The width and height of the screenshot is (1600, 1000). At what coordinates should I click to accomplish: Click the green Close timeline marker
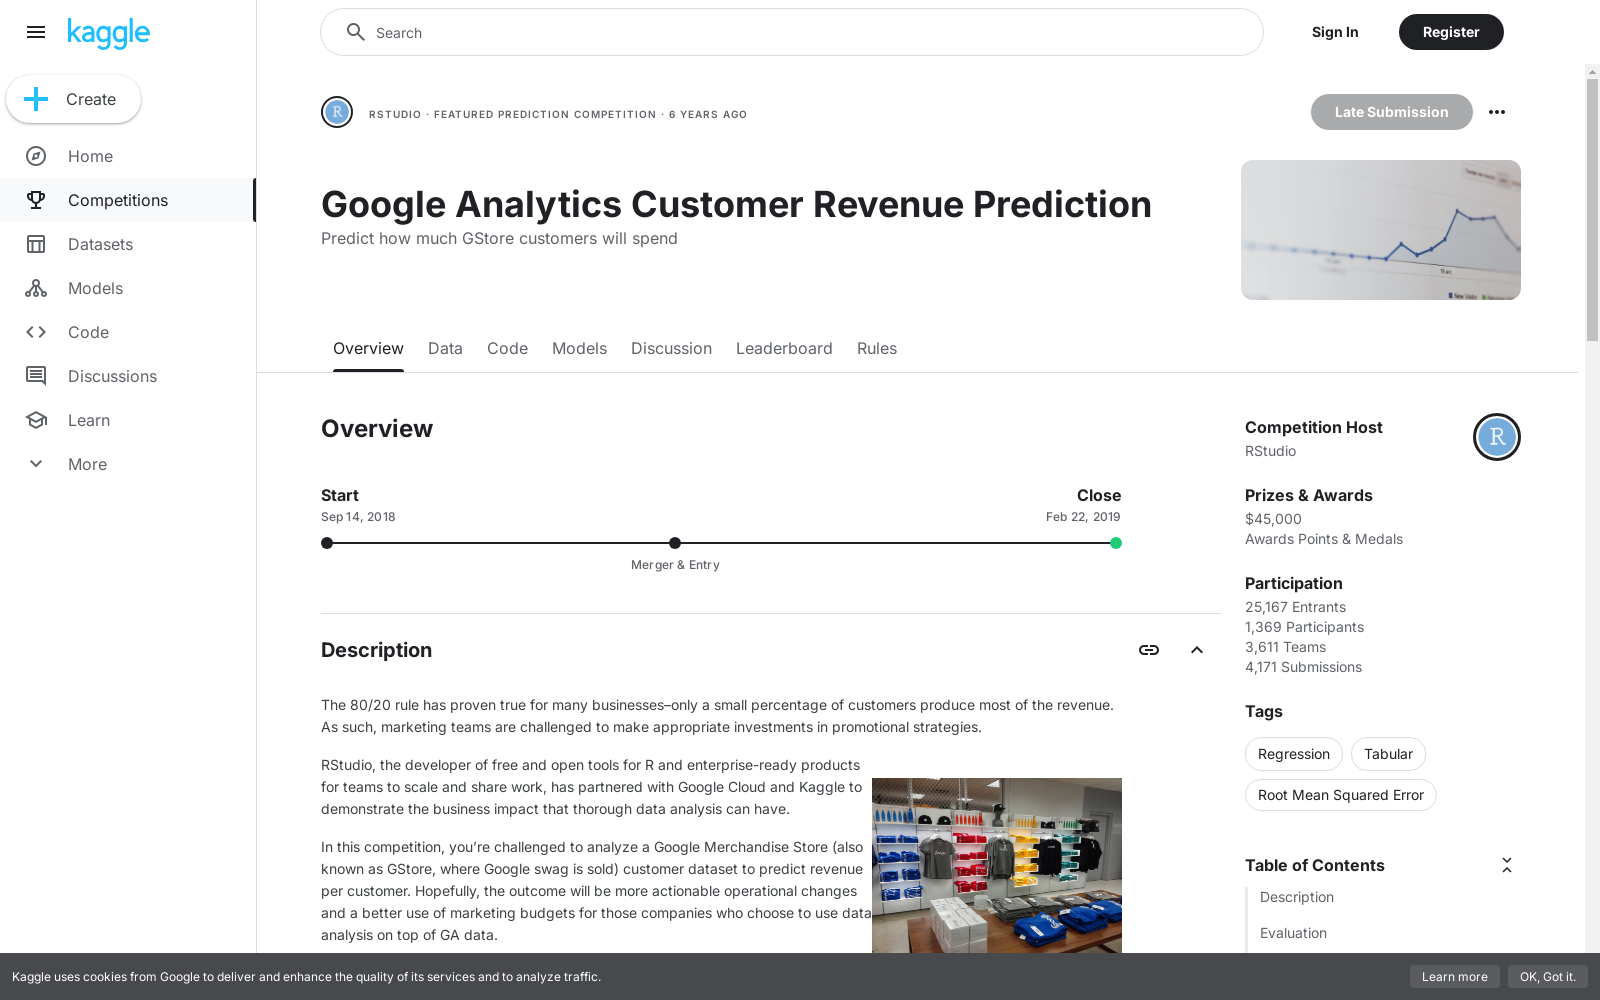tap(1116, 543)
